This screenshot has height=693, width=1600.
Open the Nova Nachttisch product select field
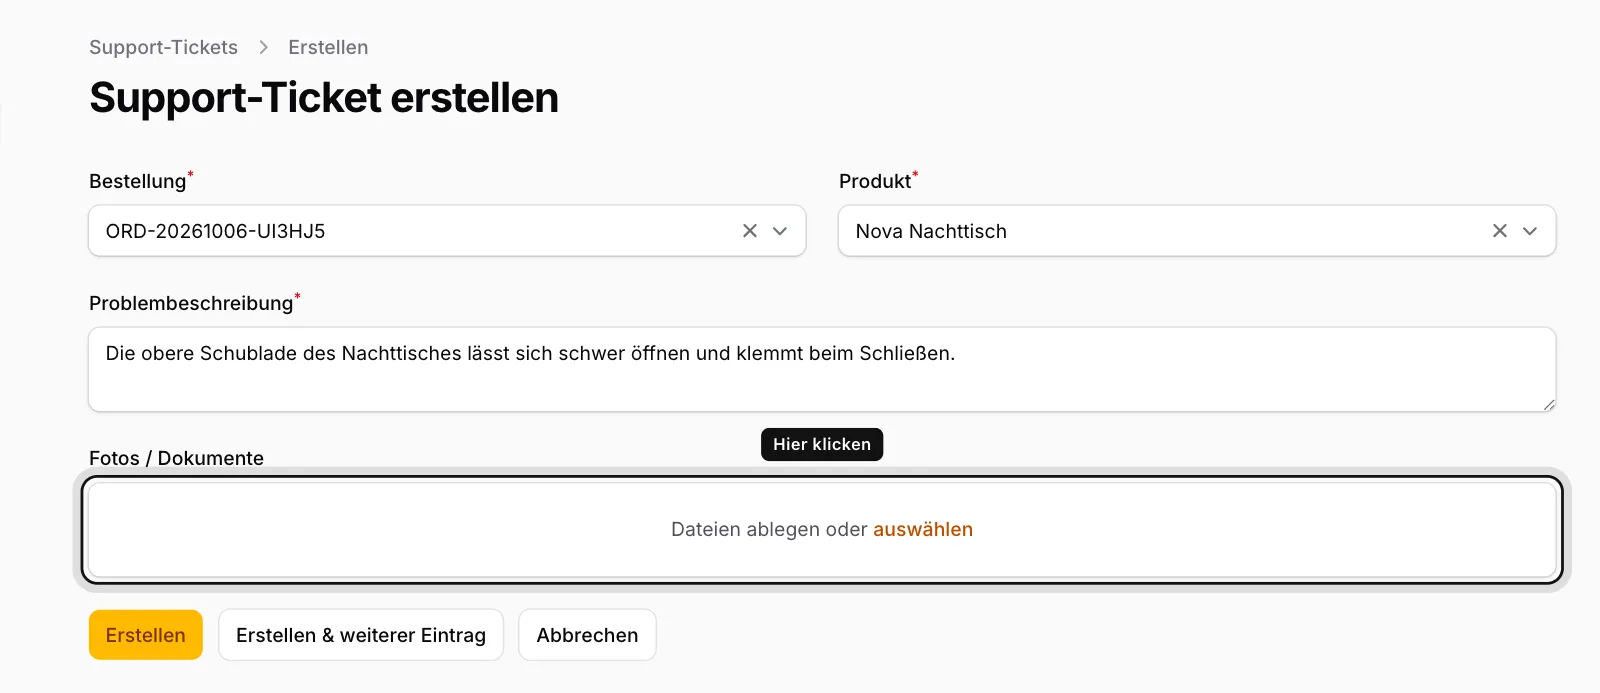coord(1197,231)
